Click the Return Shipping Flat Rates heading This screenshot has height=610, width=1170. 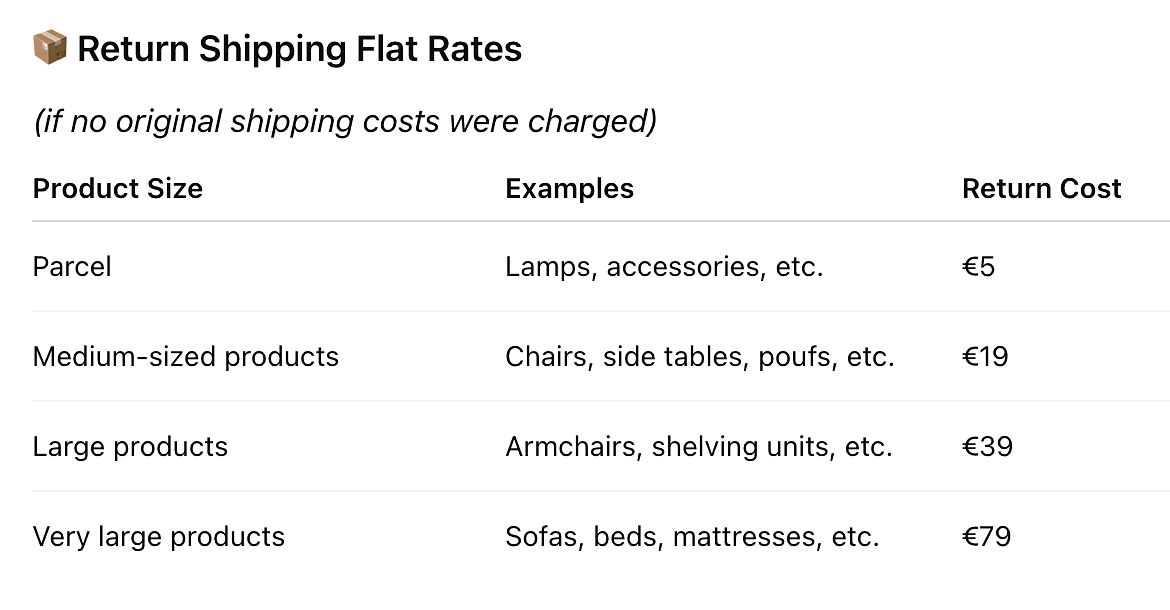pyautogui.click(x=299, y=48)
